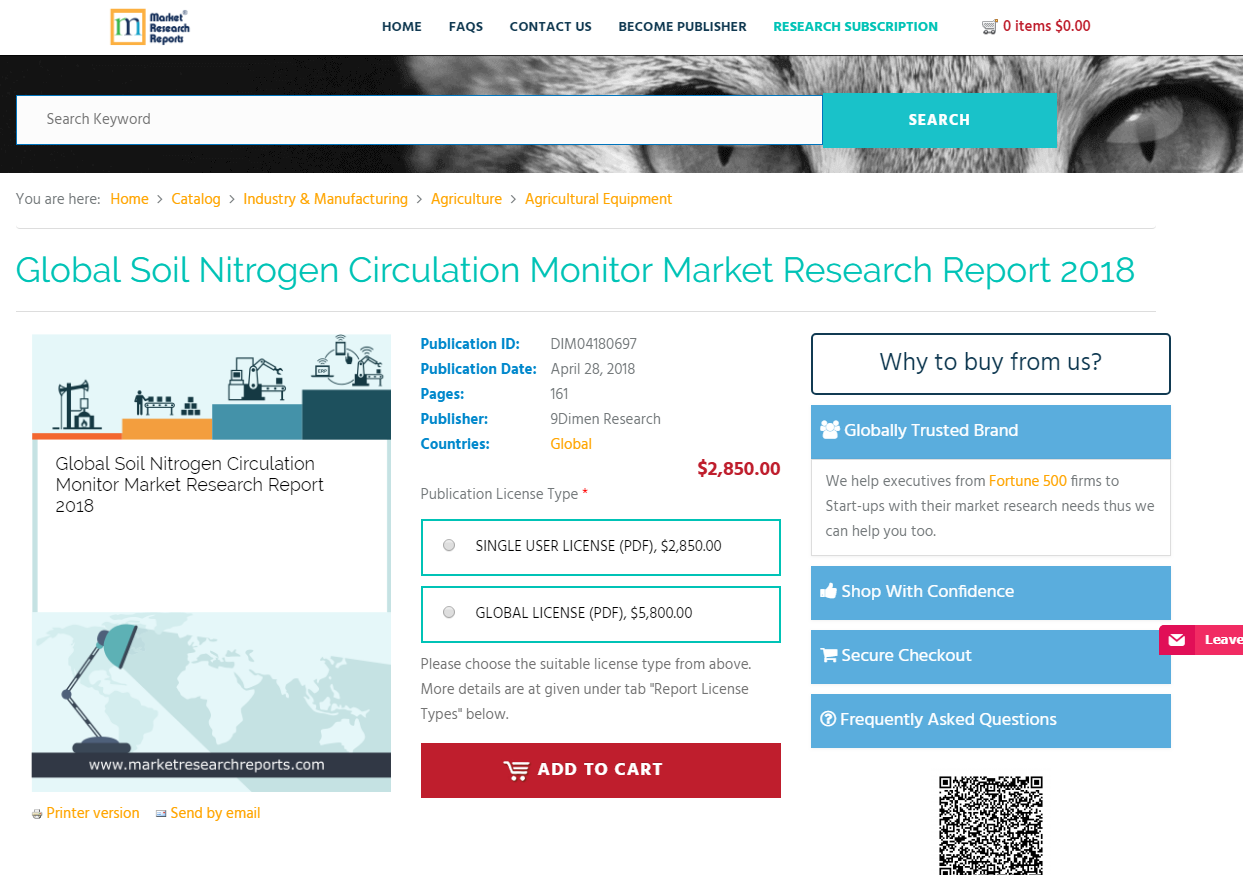The width and height of the screenshot is (1243, 875).
Task: Follow the Industry & Manufacturing breadcrumb link
Action: pos(325,199)
